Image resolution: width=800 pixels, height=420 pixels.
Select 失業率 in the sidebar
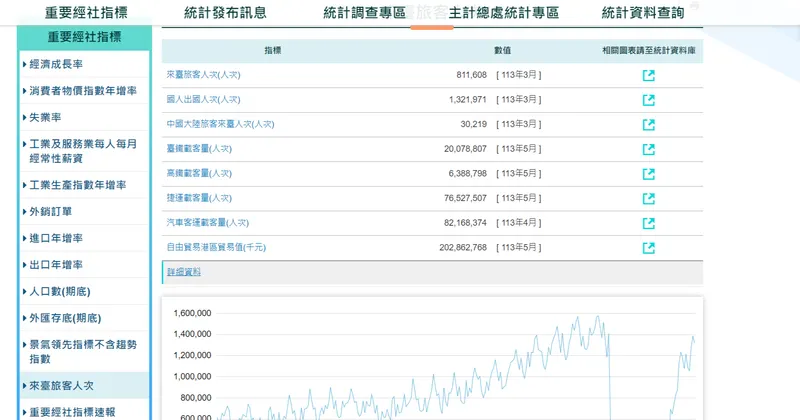point(84,117)
